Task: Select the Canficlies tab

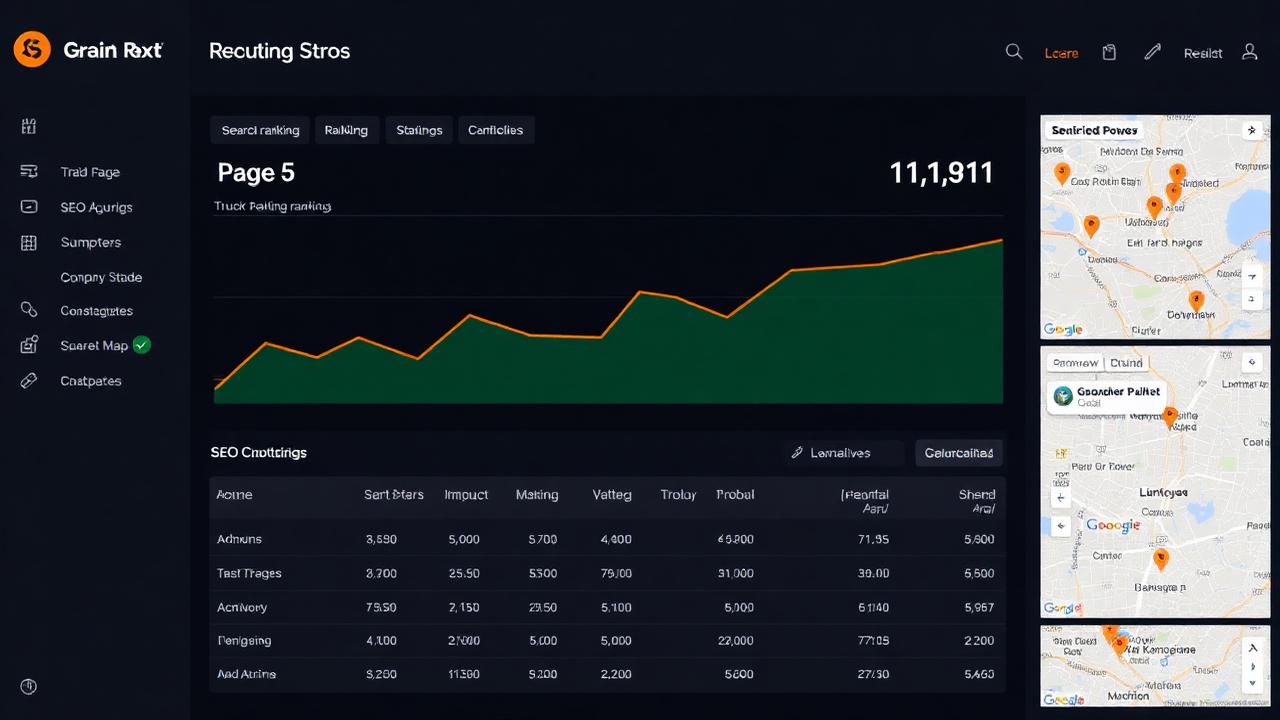Action: [495, 130]
